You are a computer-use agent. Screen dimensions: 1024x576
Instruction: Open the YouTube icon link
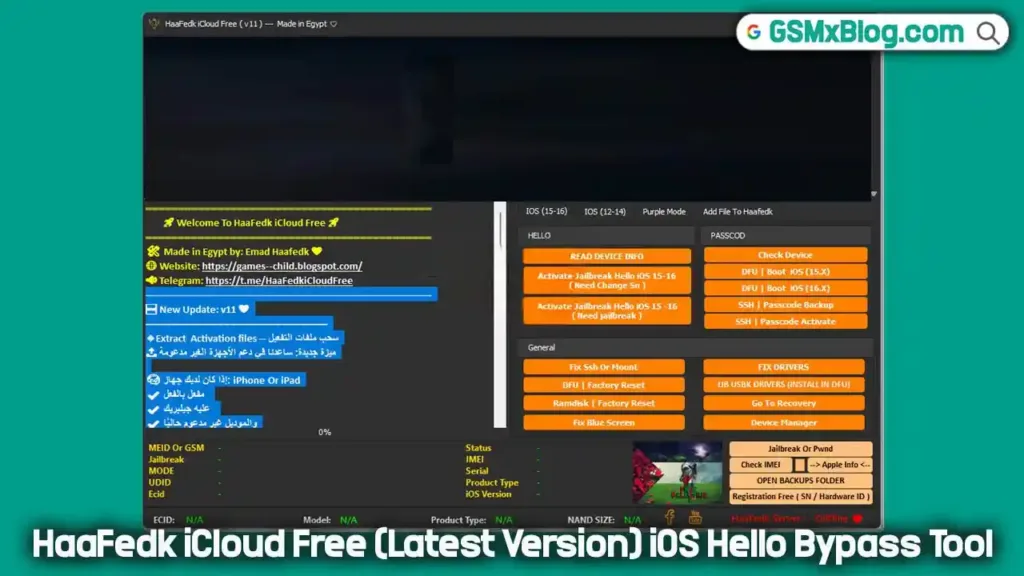tap(695, 517)
